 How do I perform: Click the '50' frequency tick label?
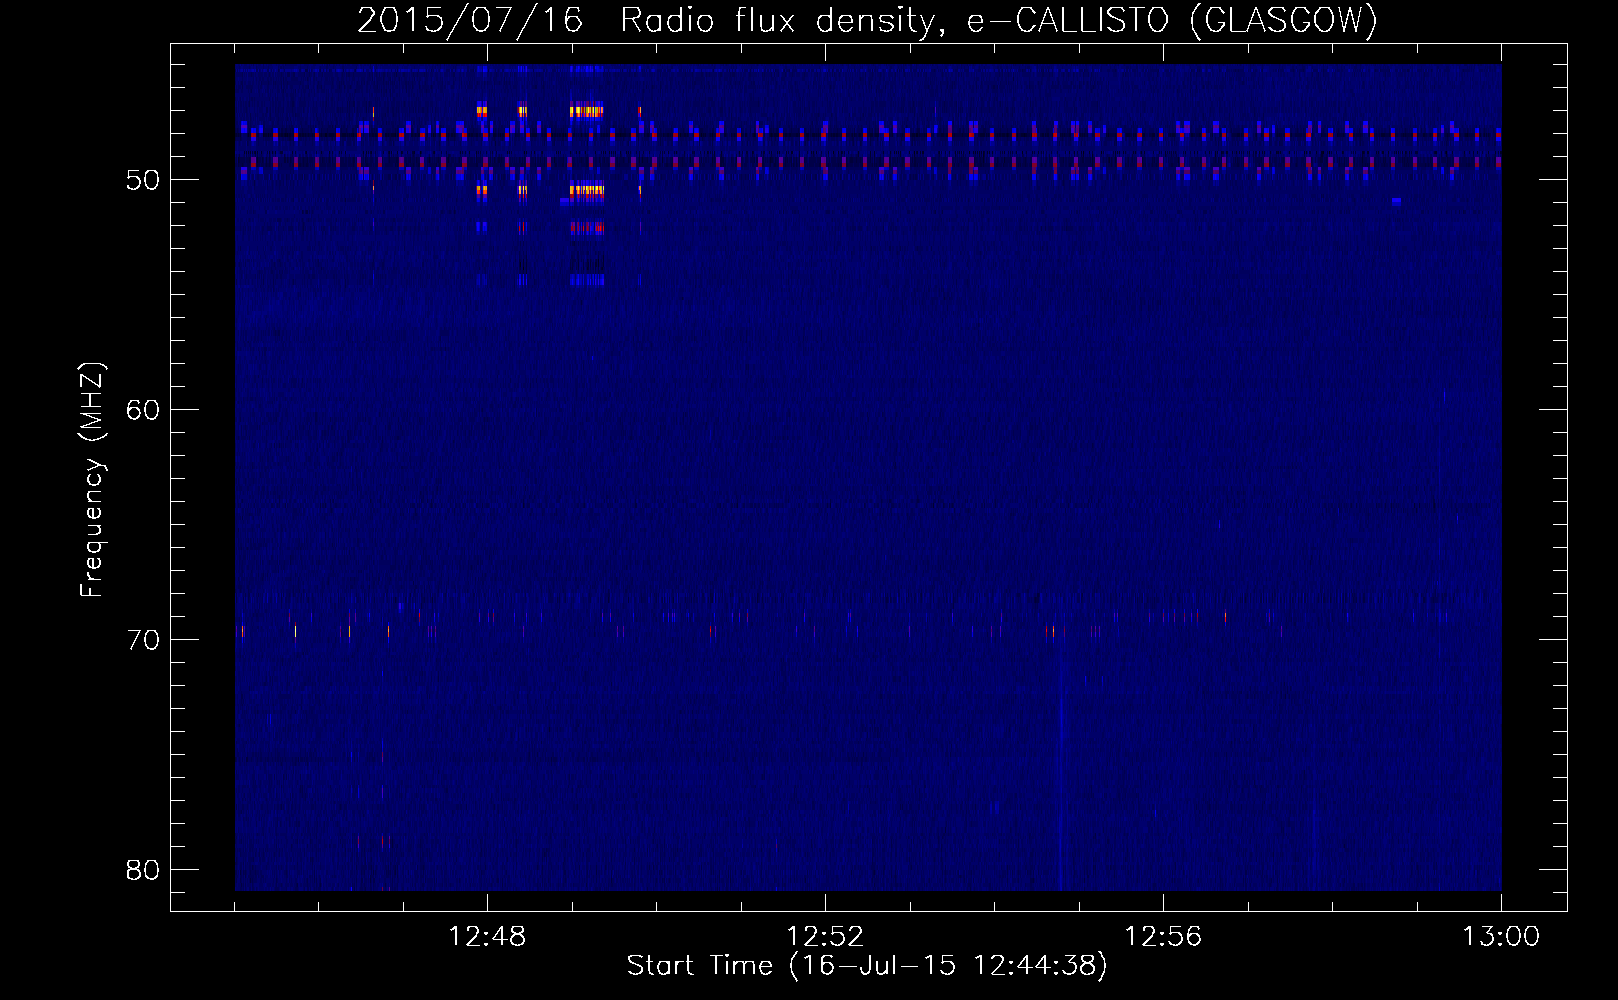[143, 180]
